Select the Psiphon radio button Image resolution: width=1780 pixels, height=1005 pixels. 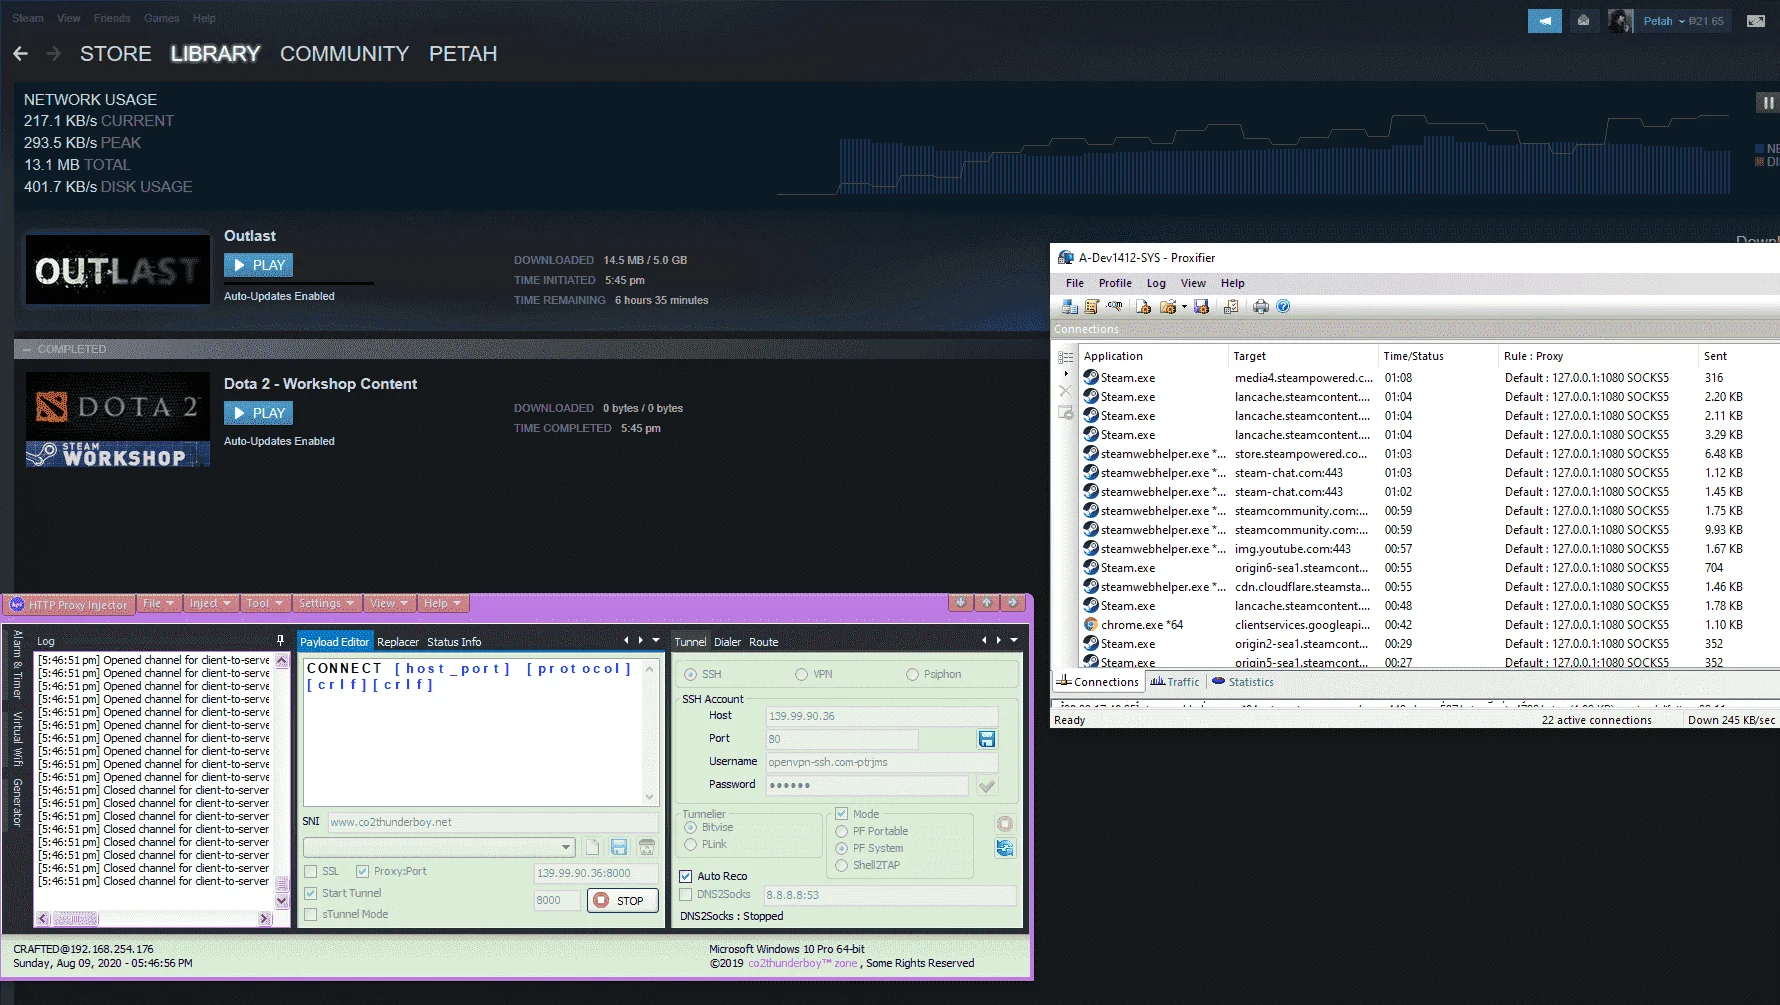click(912, 675)
